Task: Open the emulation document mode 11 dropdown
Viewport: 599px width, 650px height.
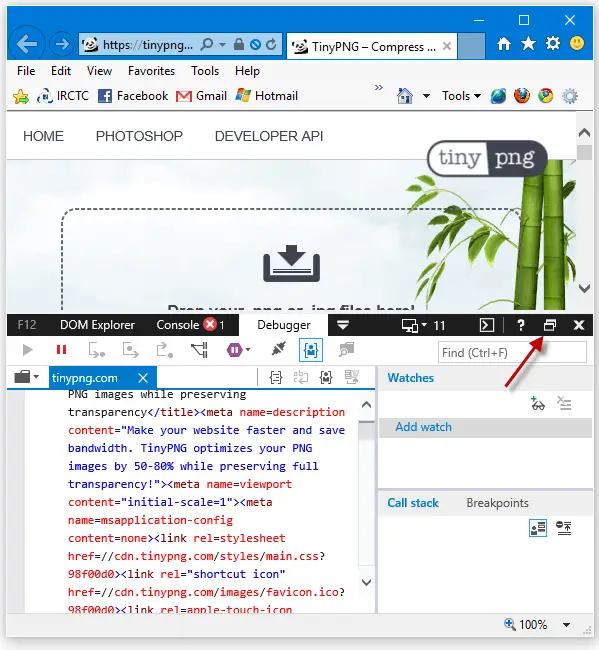Action: pos(423,326)
